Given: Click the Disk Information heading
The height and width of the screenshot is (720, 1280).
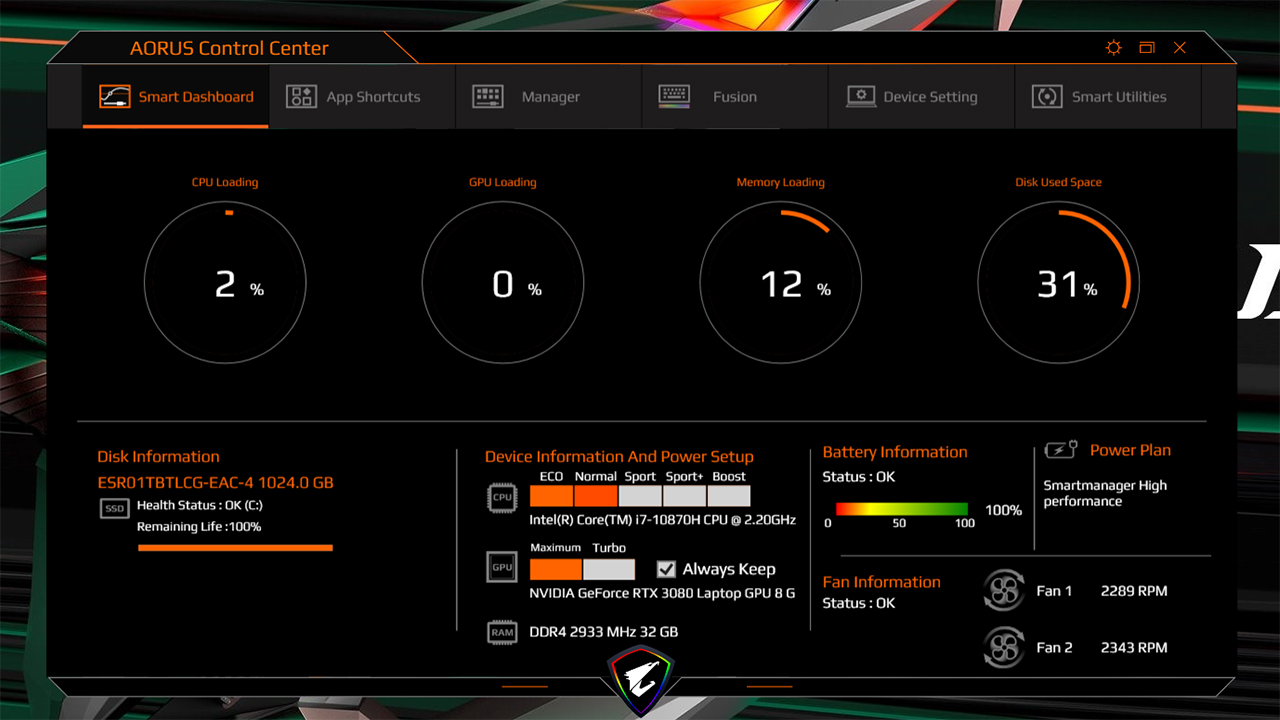Looking at the screenshot, I should click(x=158, y=456).
